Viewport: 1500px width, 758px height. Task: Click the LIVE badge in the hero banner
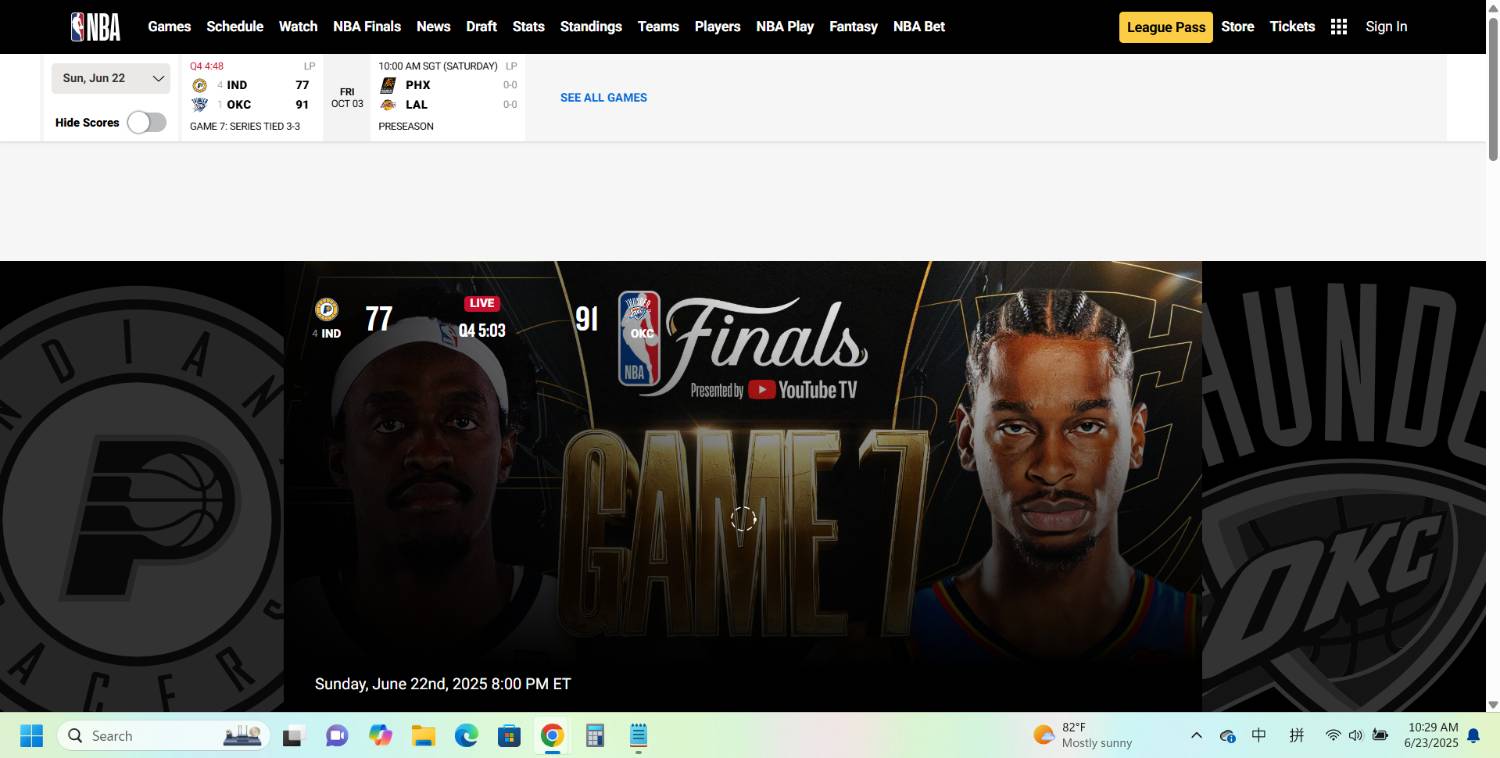482,303
